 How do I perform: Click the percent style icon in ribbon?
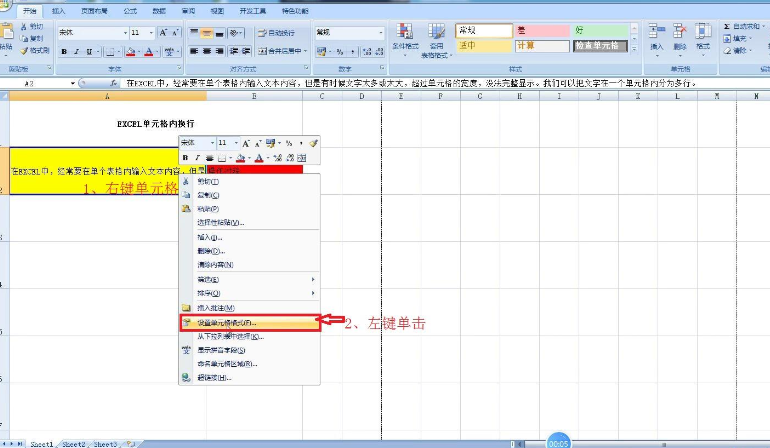(x=339, y=52)
